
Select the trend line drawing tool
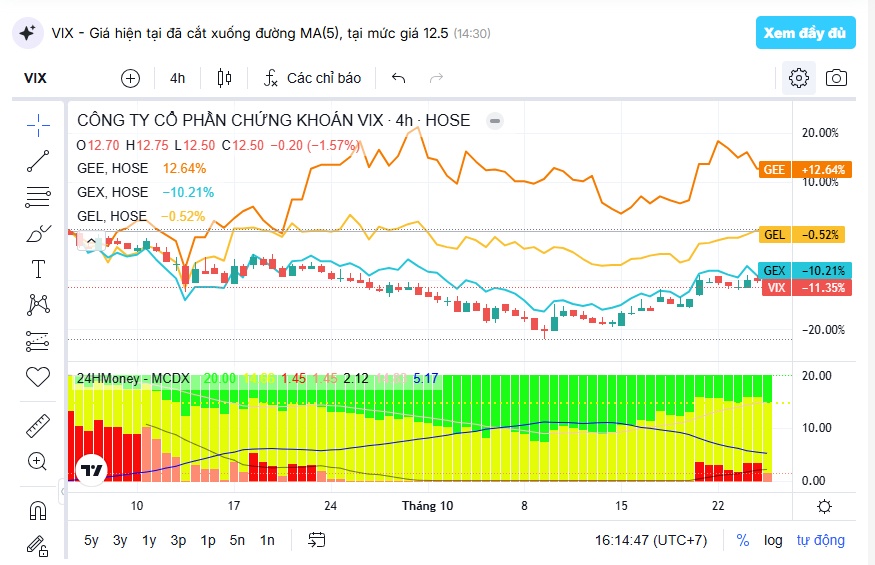pos(38,161)
